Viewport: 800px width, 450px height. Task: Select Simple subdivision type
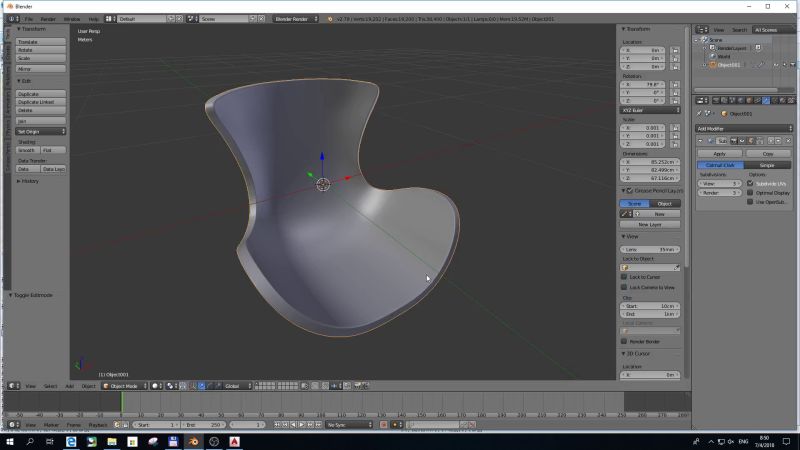(767, 165)
